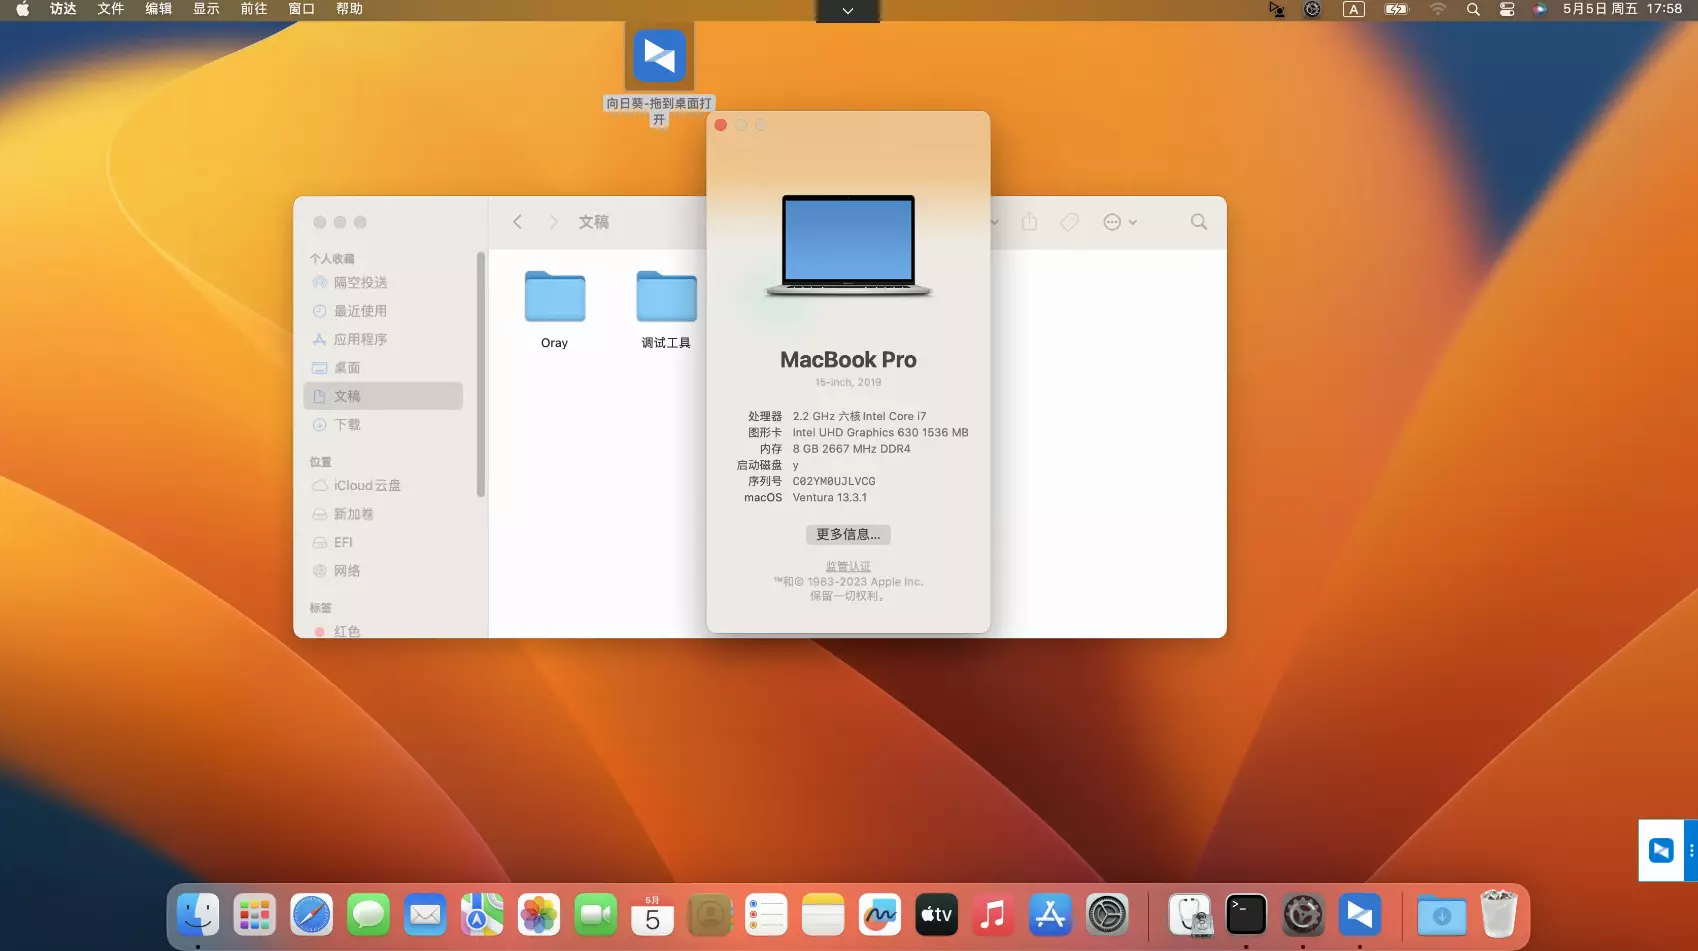
Task: Select 隔空投送 in the Finder sidebar
Action: pos(362,282)
